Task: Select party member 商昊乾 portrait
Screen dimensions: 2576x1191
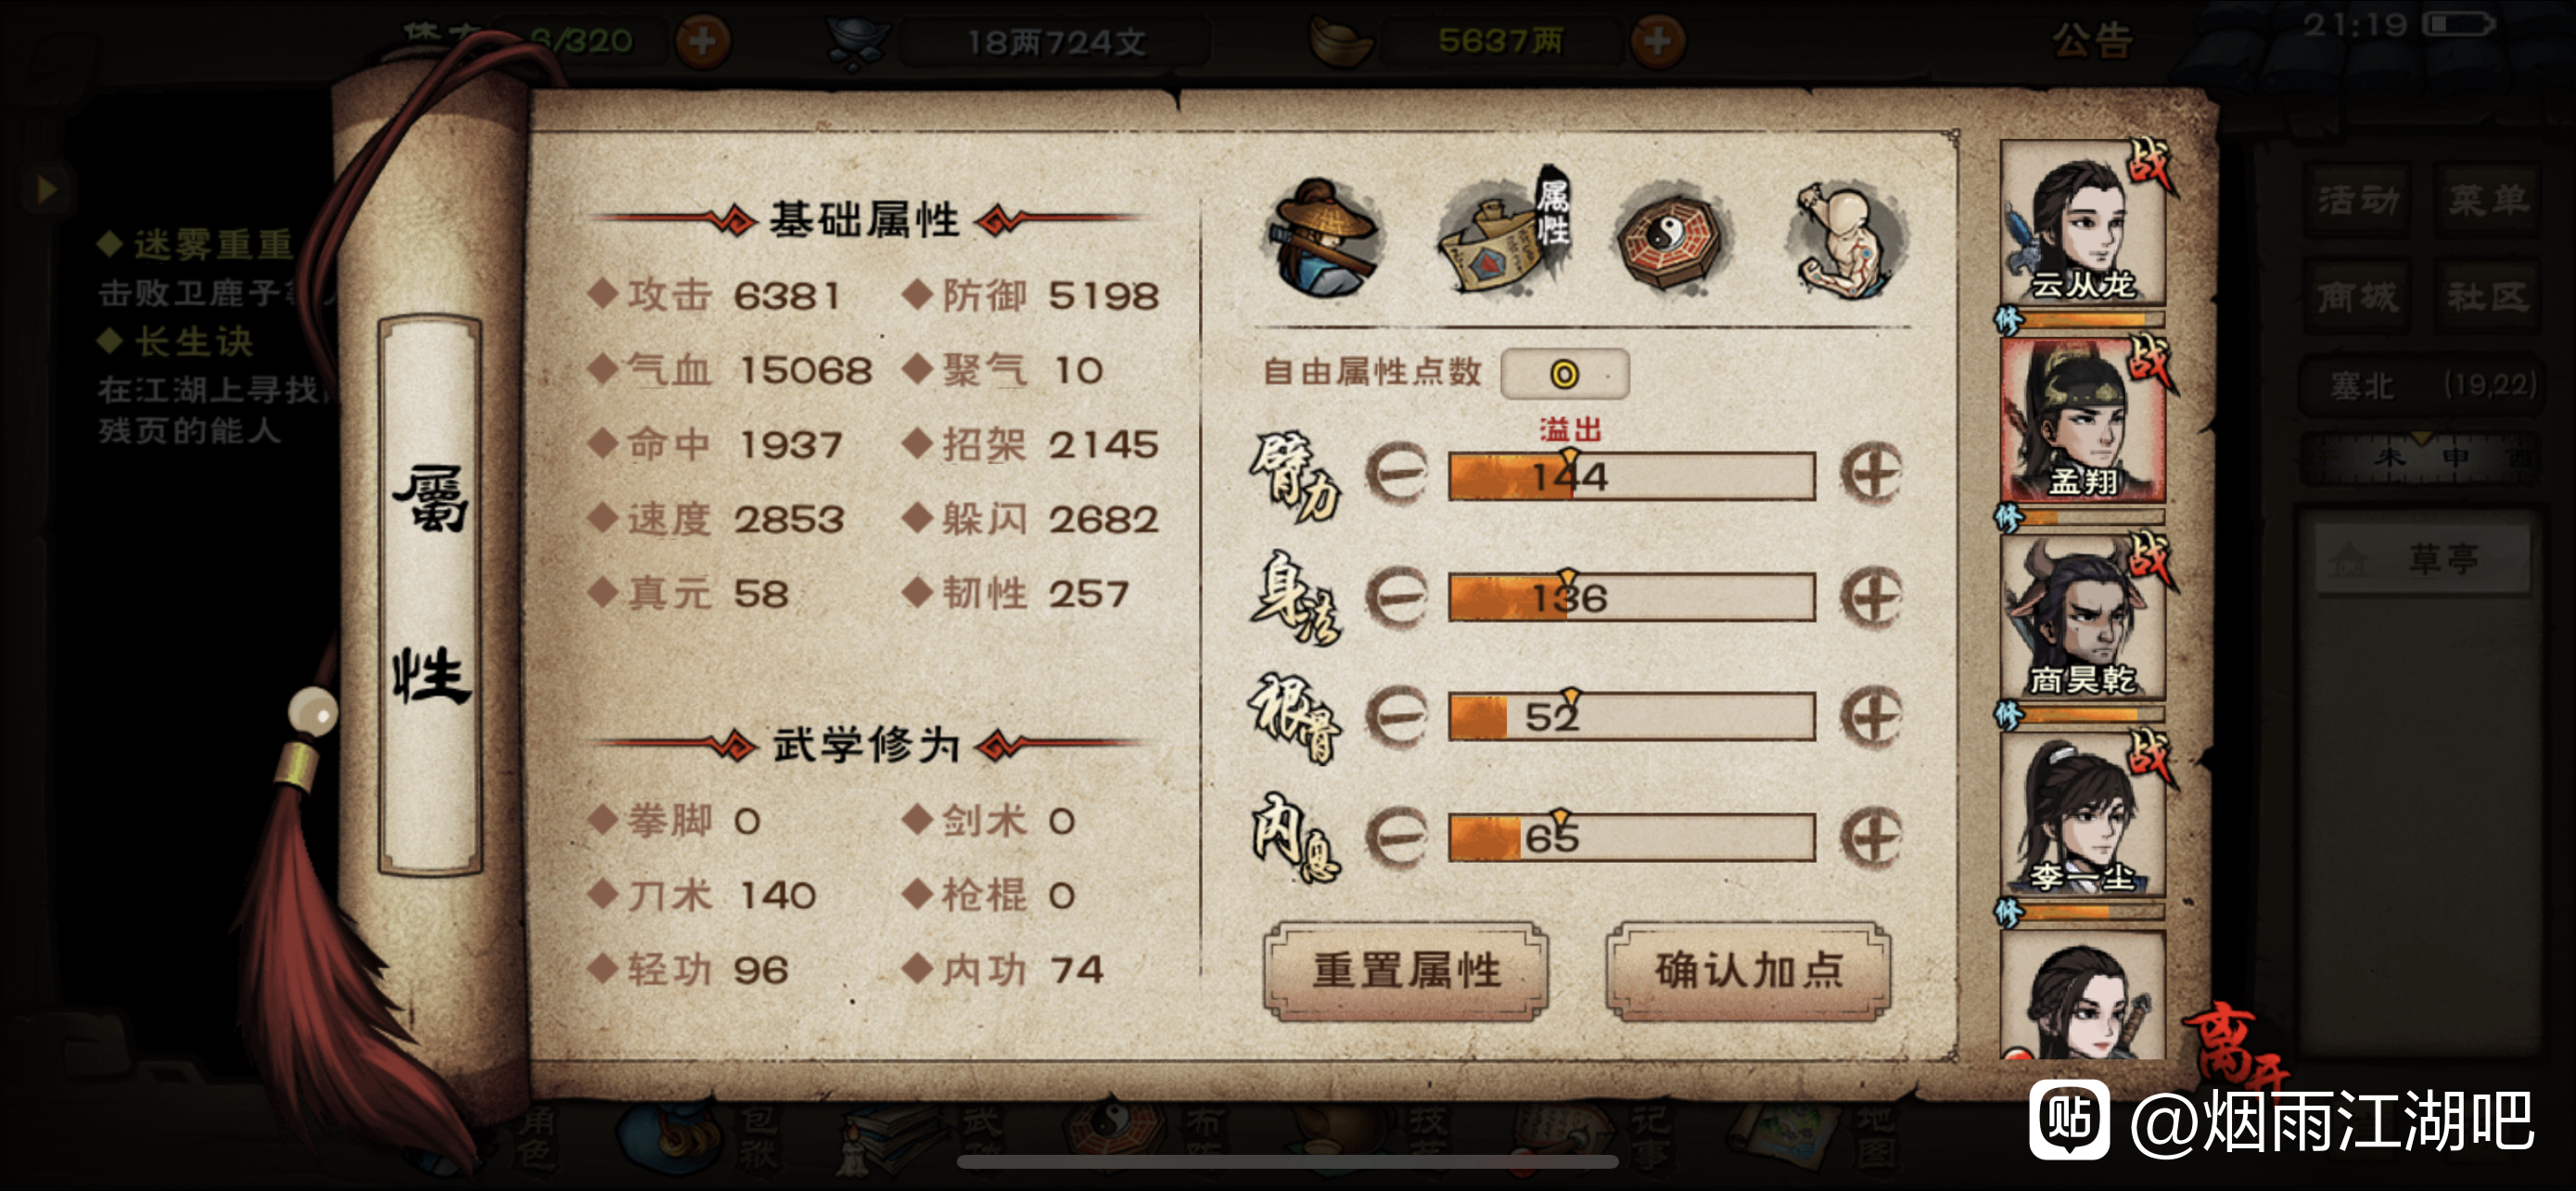Action: click(x=2083, y=617)
